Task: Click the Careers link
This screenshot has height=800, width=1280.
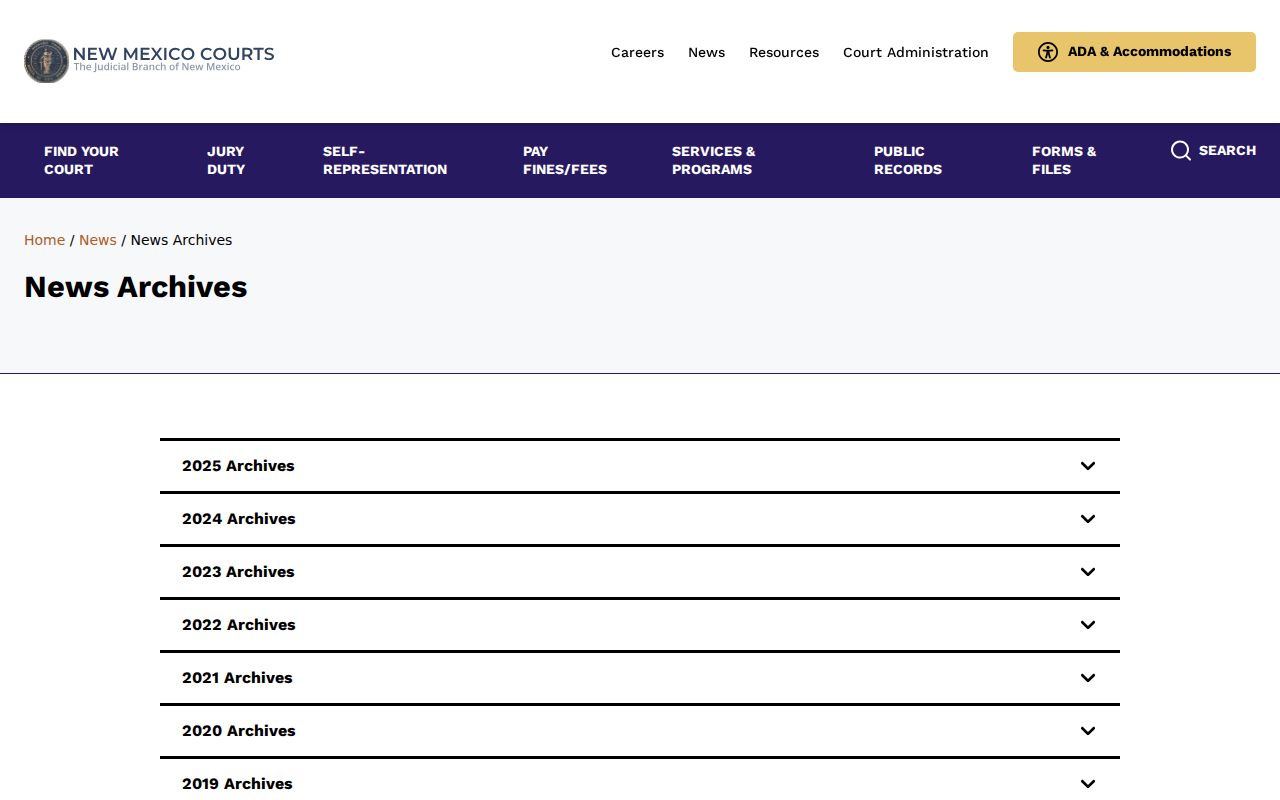Action: pos(637,52)
